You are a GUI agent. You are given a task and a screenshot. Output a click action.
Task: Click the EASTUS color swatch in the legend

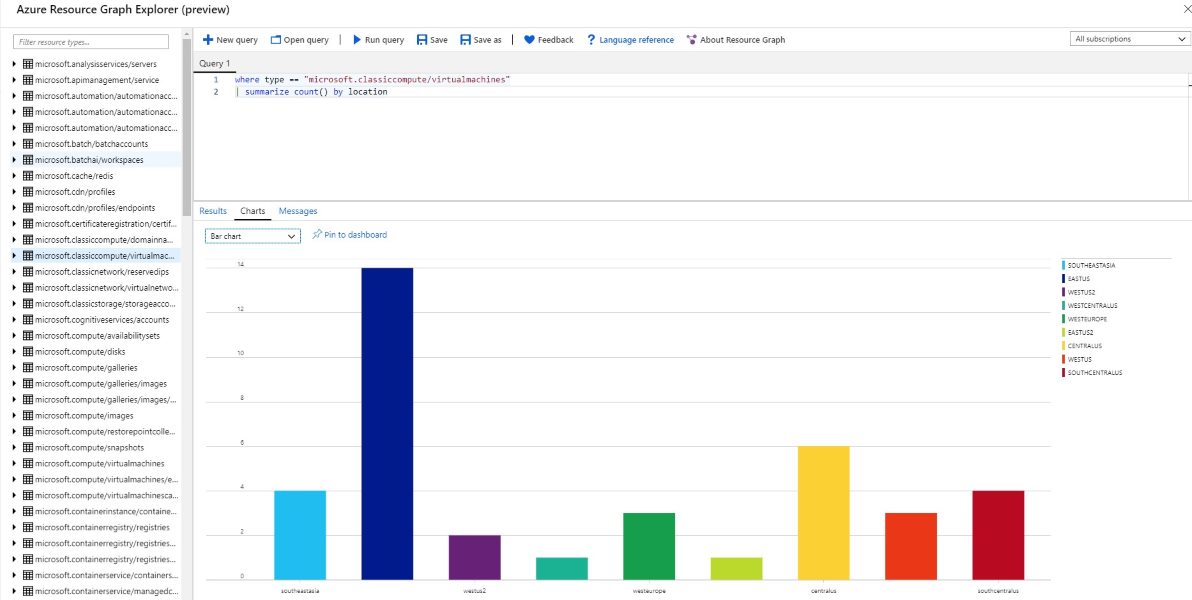click(1065, 278)
